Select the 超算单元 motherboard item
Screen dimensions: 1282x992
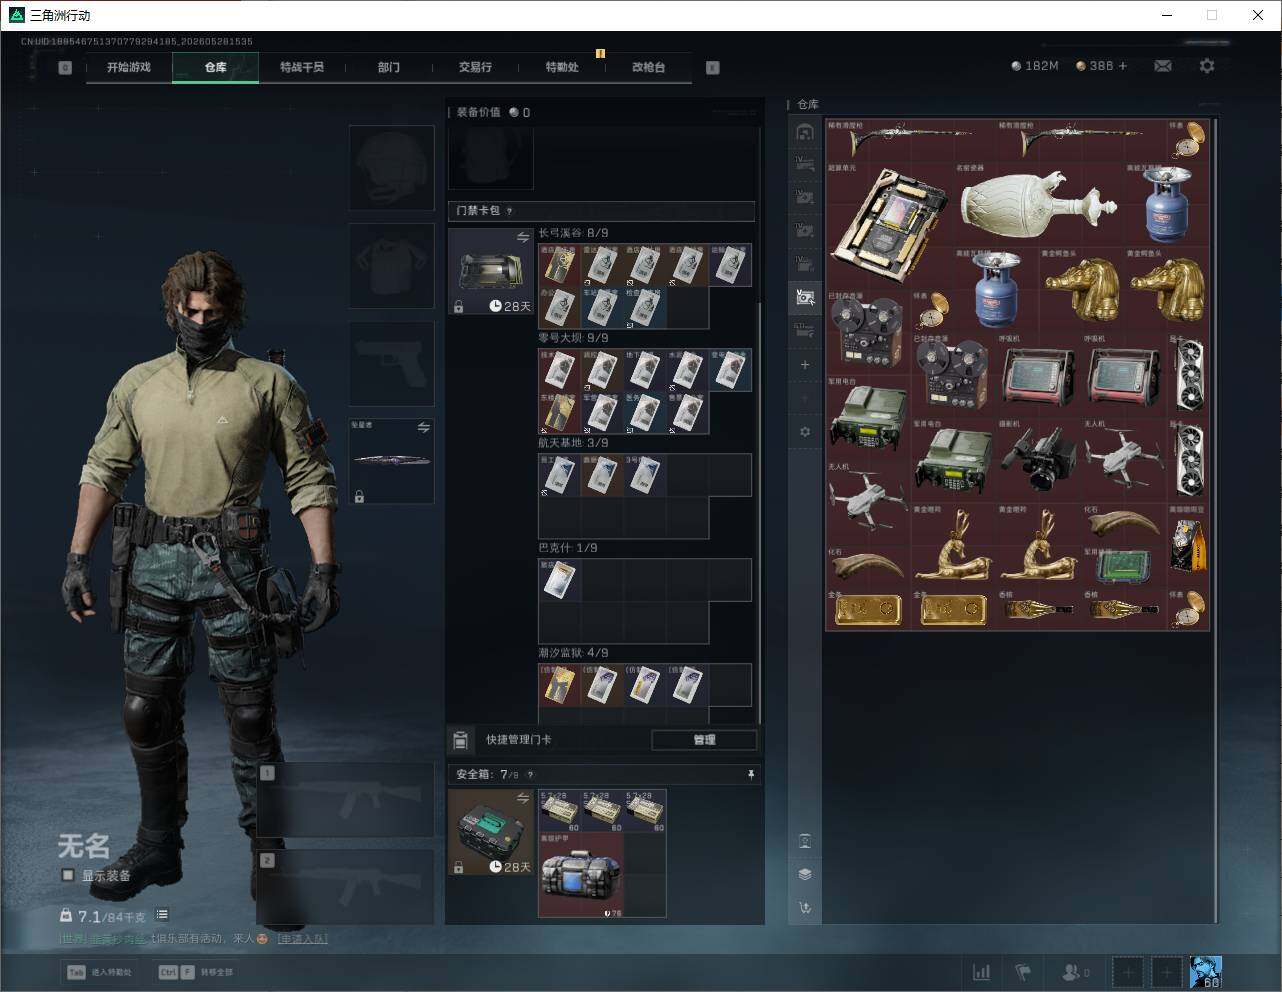[890, 224]
